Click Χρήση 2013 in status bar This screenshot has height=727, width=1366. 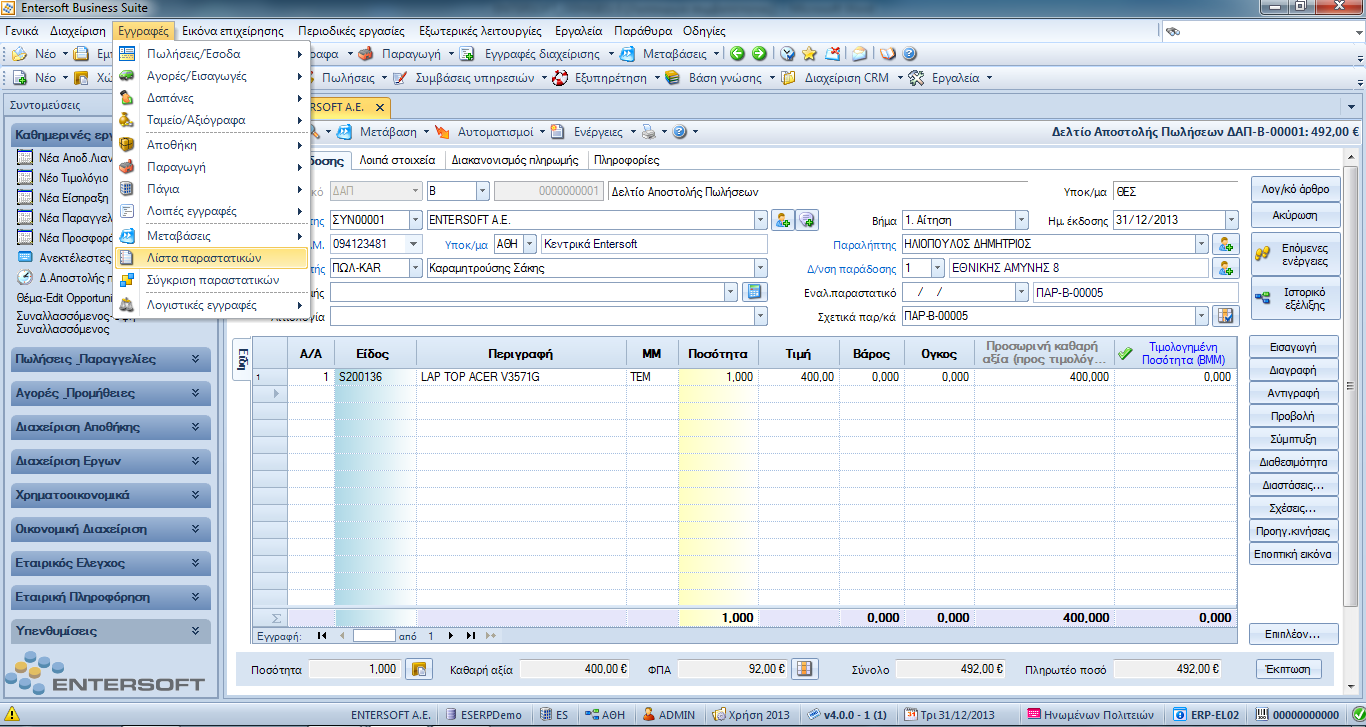pyautogui.click(x=752, y=715)
